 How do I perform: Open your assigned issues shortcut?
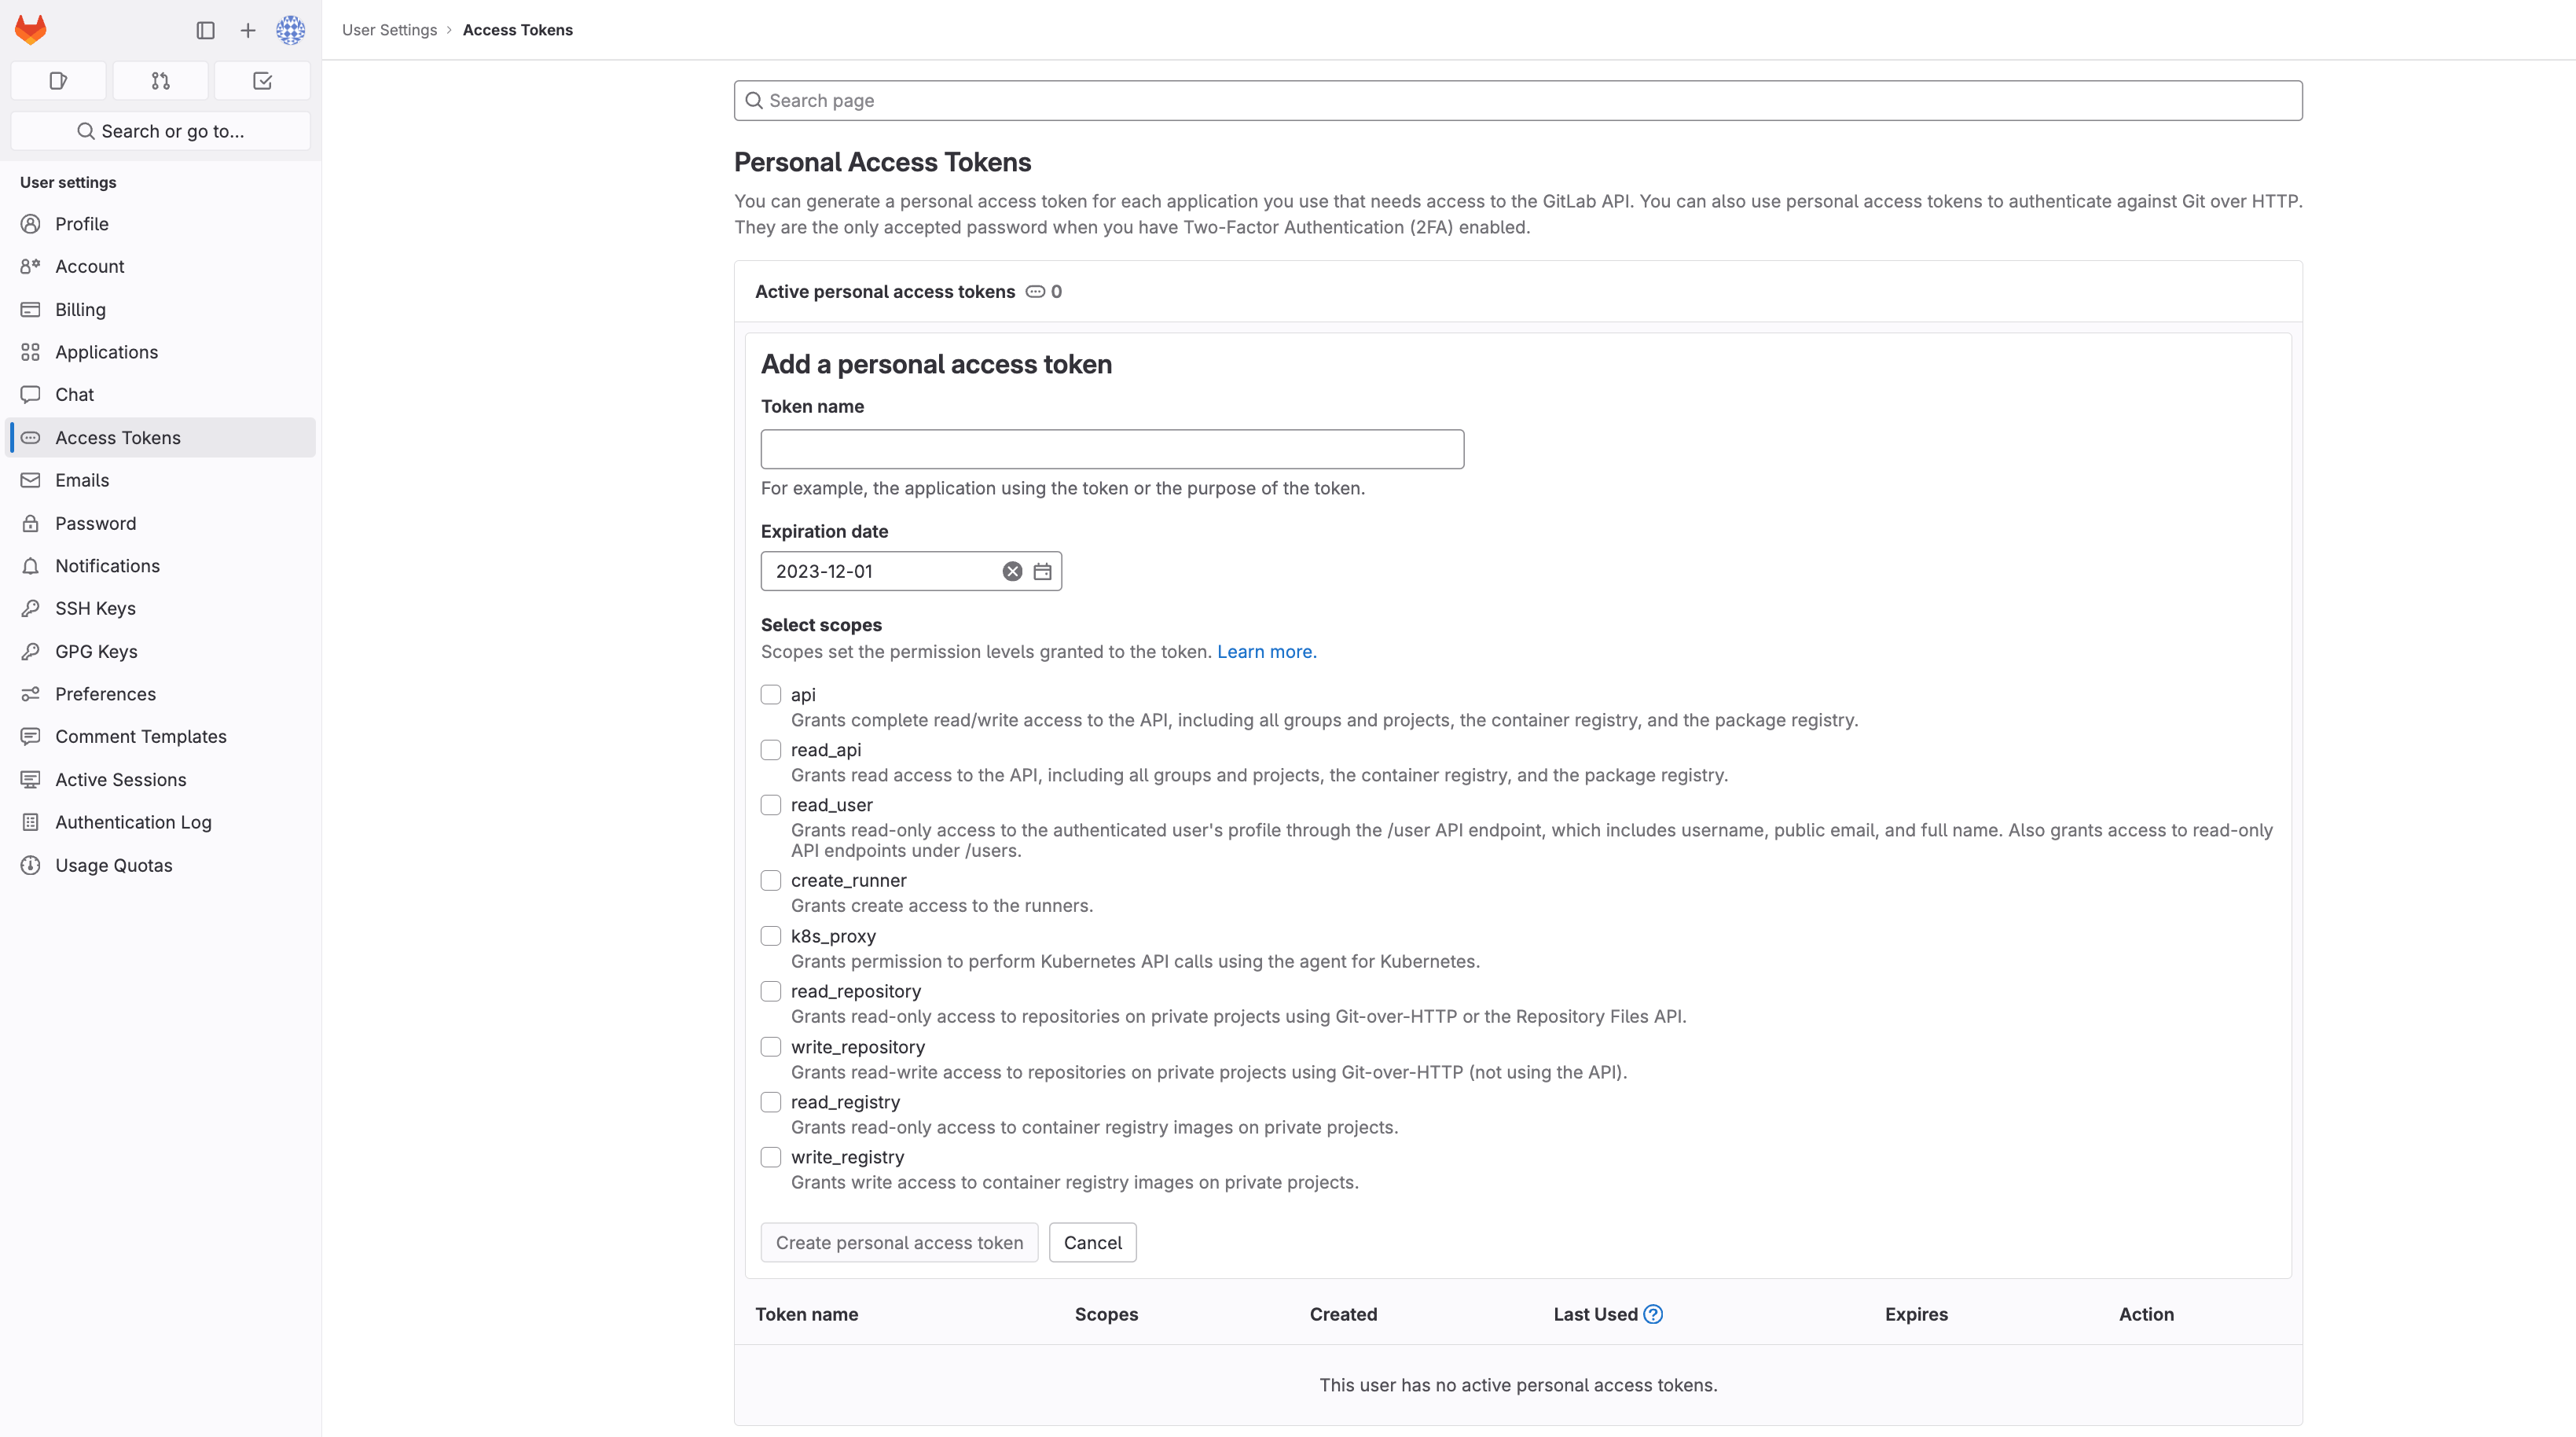click(57, 80)
